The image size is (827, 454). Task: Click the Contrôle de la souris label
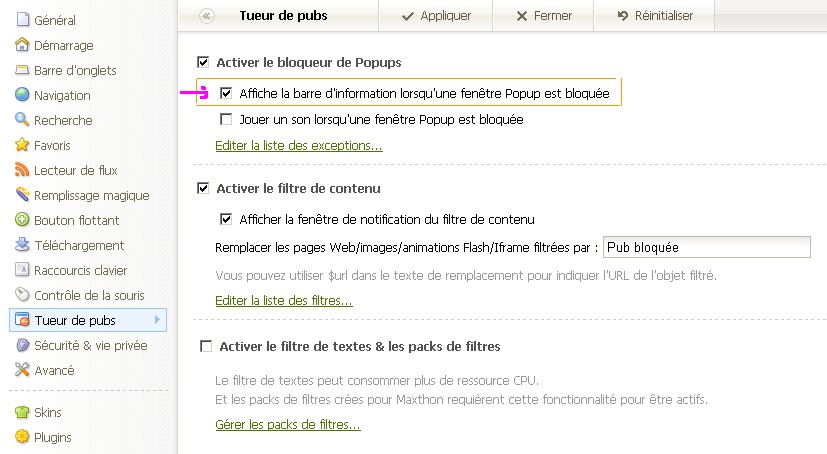pos(89,295)
